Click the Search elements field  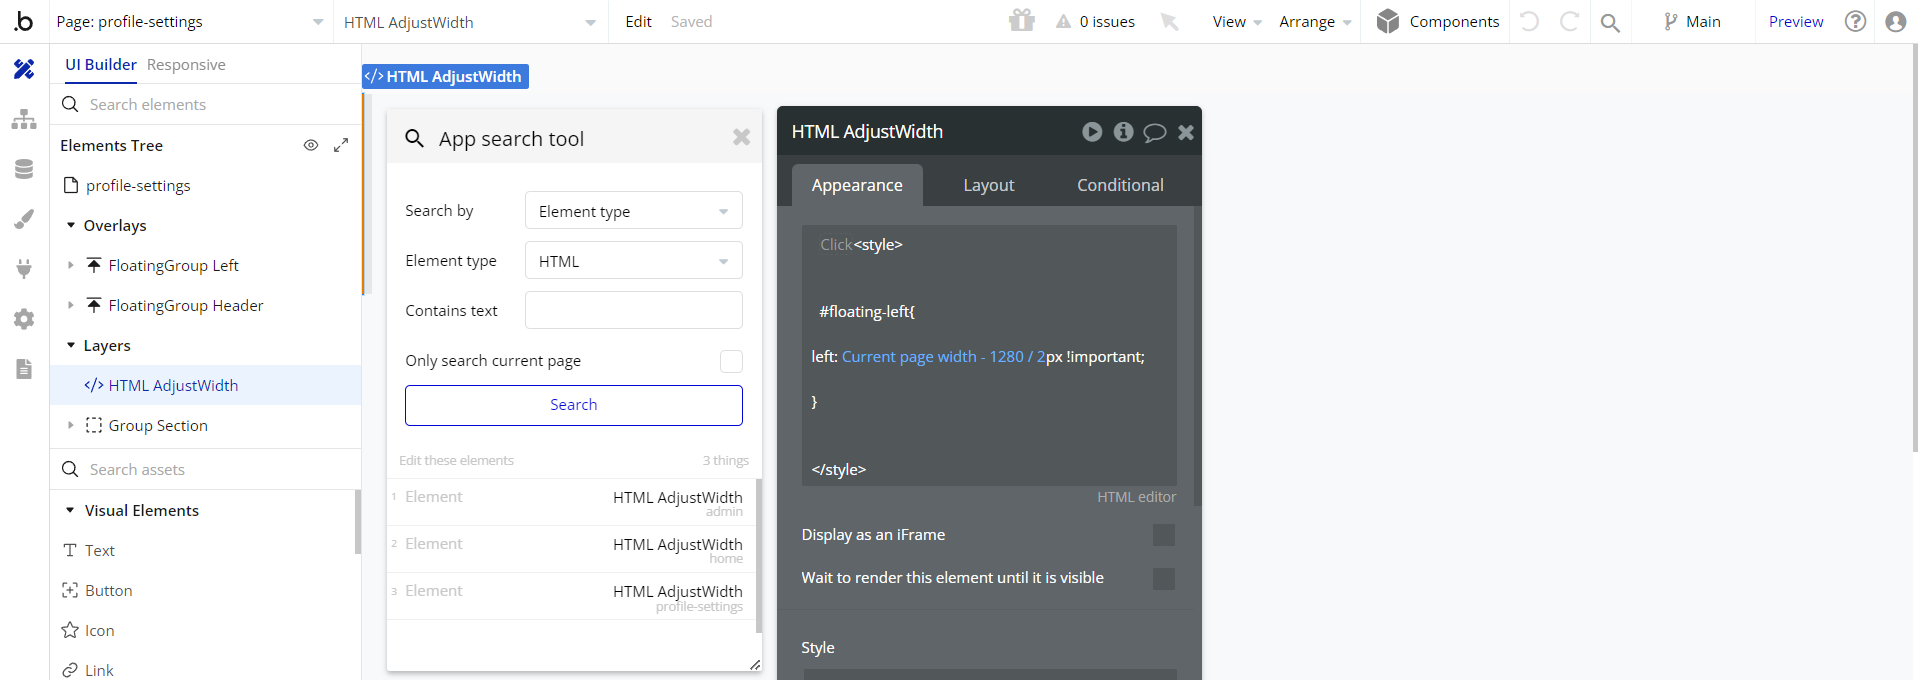pos(205,104)
